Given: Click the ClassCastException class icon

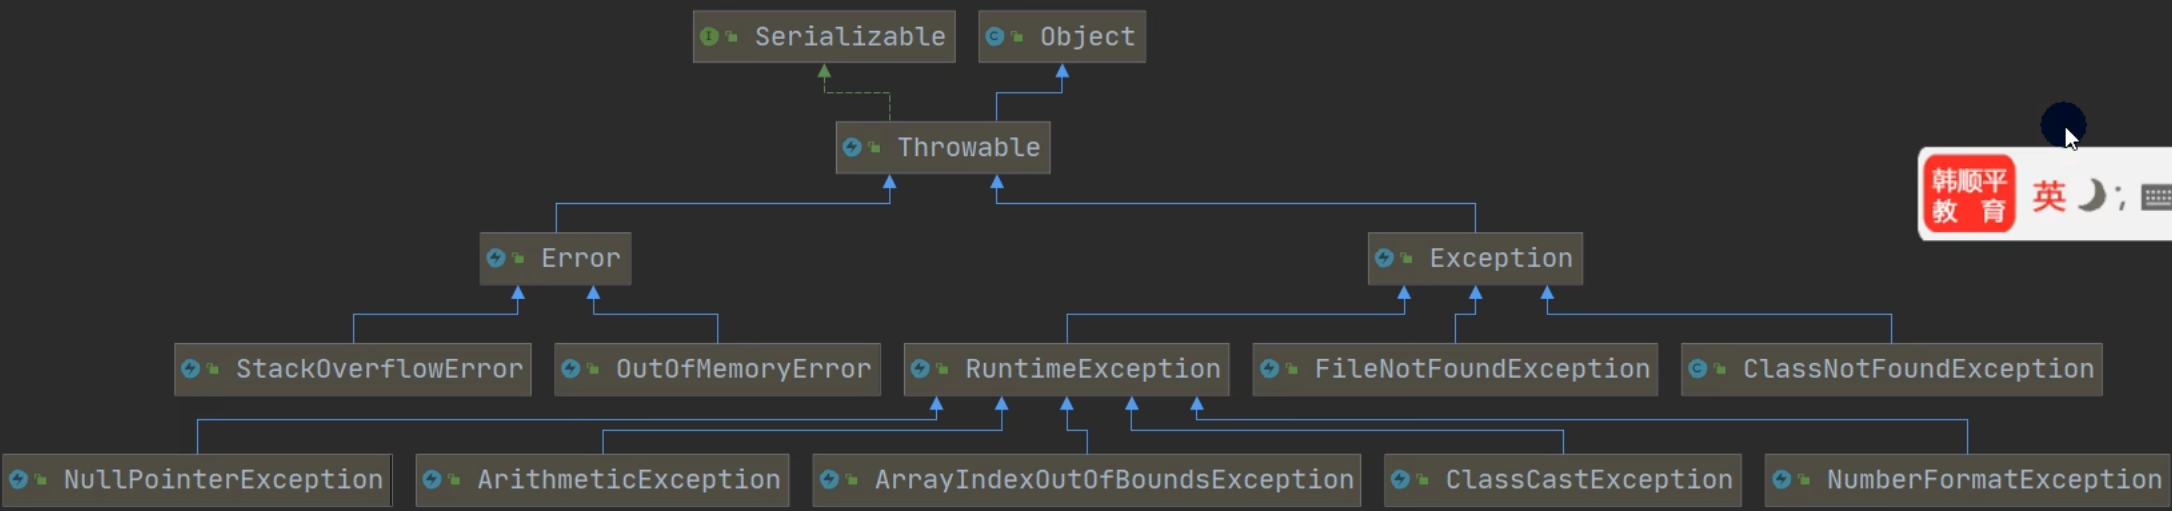Looking at the screenshot, I should (x=1400, y=480).
